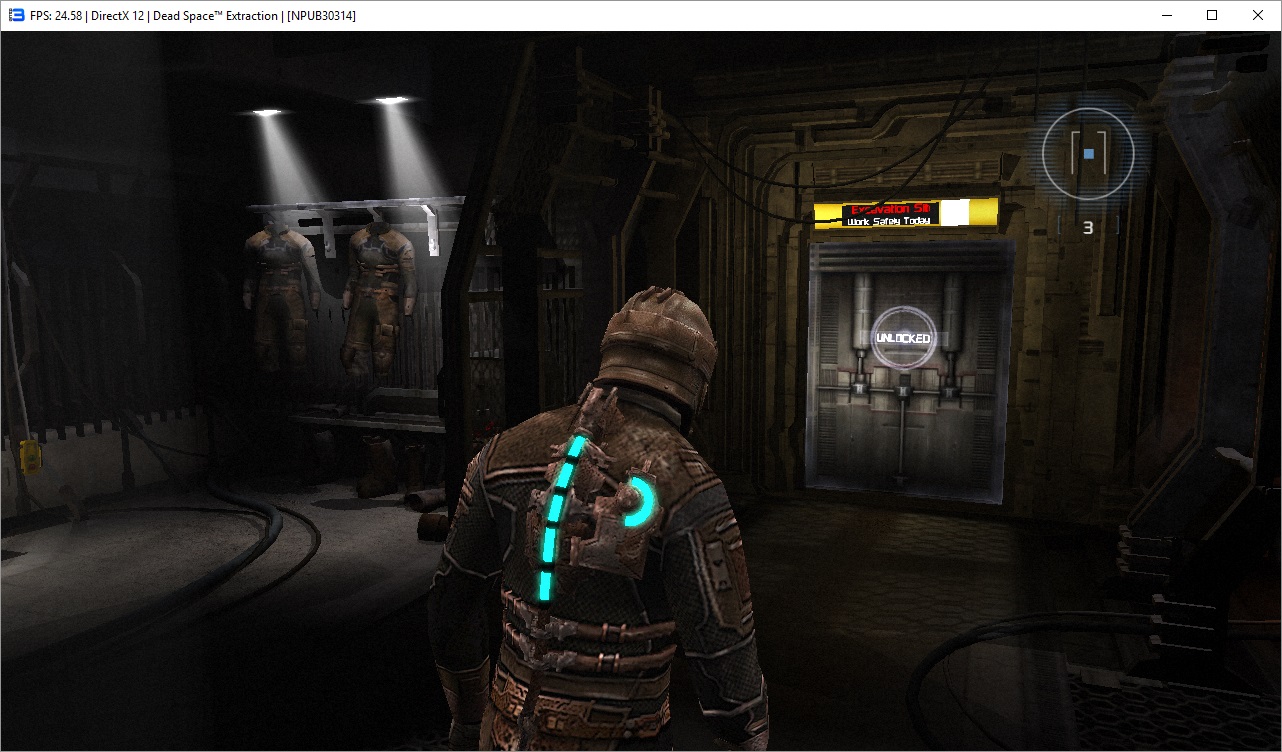Close the Dead Space Extraction window
Viewport: 1282px width, 752px height.
tap(1258, 15)
